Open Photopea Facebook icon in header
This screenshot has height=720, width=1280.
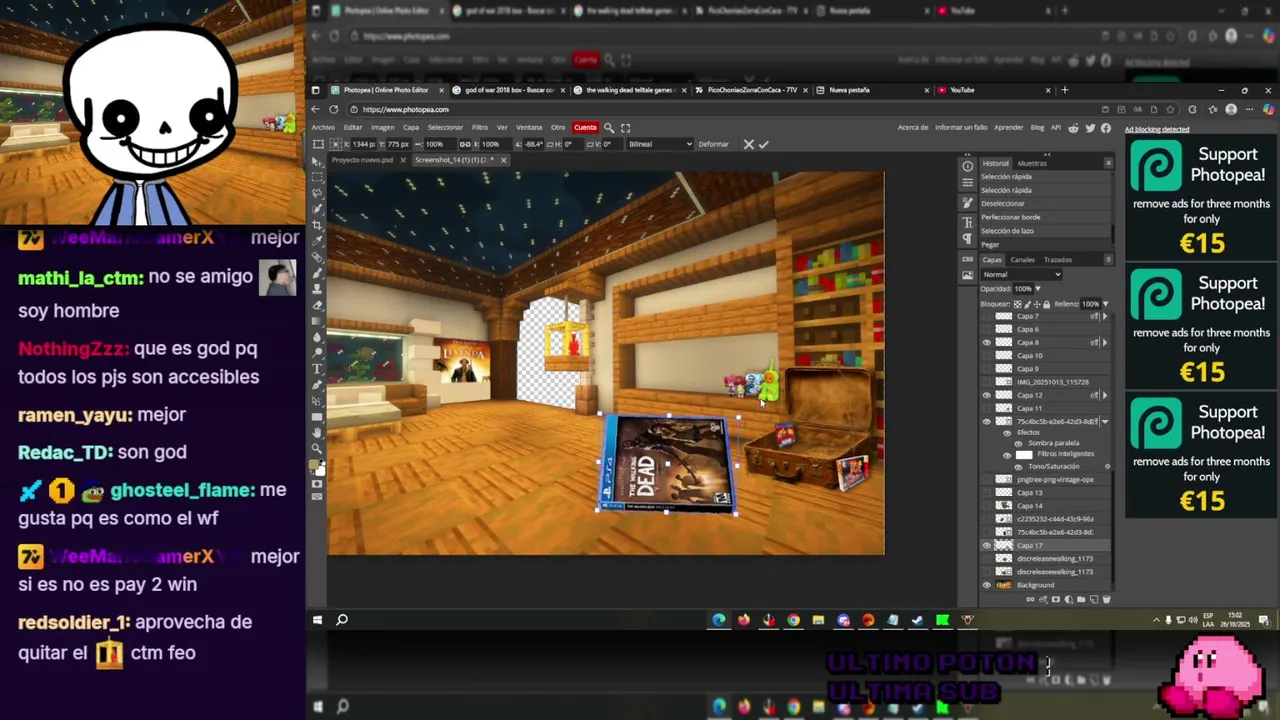coord(1106,127)
